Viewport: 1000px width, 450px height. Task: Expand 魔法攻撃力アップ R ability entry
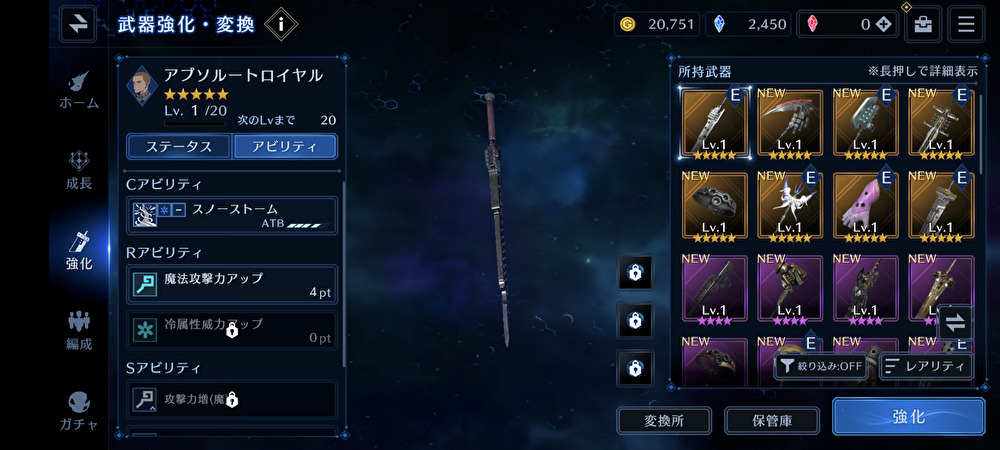232,284
